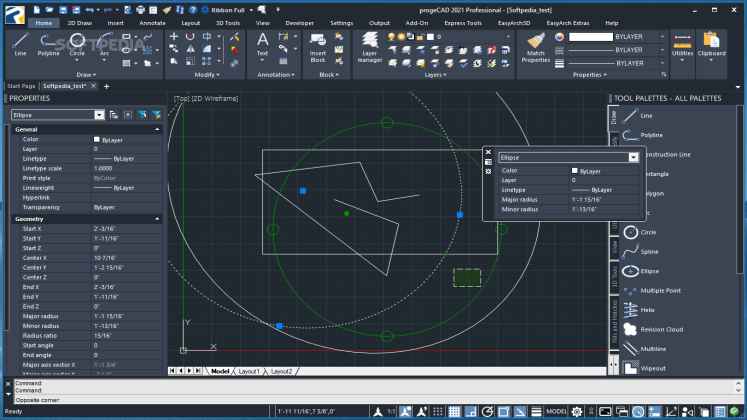Open the Layout1 tab
This screenshot has width=747, height=420.
[x=249, y=371]
